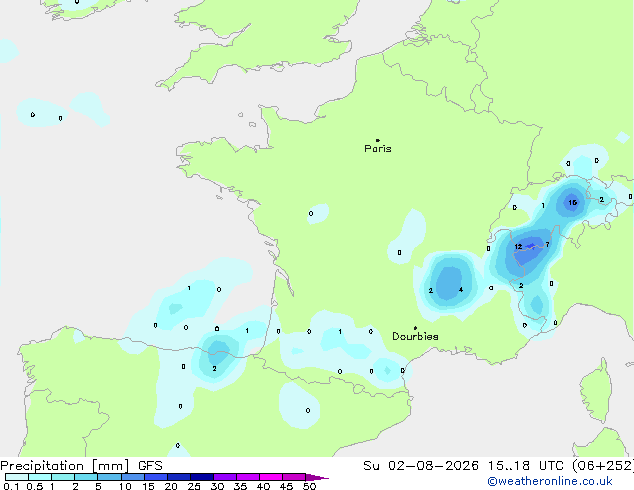Pick the 10 mm legend color swatch
Image resolution: width=634 pixels, height=490 pixels.
(x=132, y=477)
